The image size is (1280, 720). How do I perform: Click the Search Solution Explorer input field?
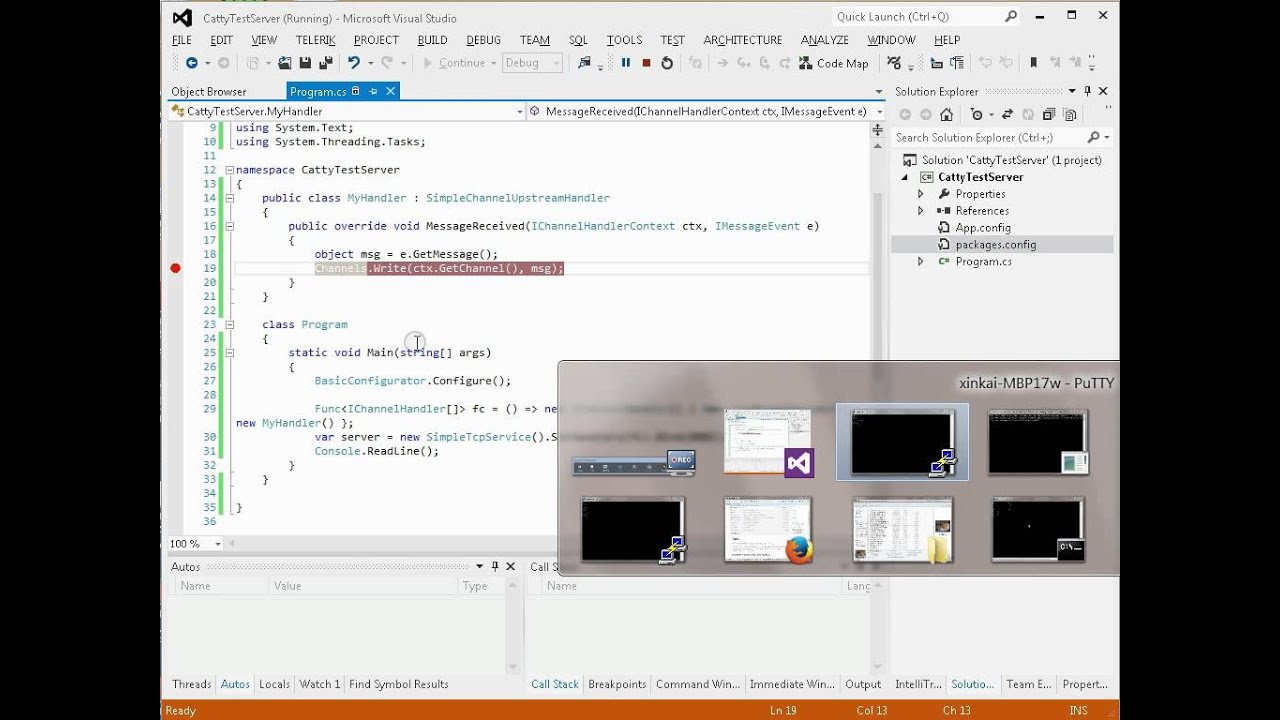click(x=988, y=137)
